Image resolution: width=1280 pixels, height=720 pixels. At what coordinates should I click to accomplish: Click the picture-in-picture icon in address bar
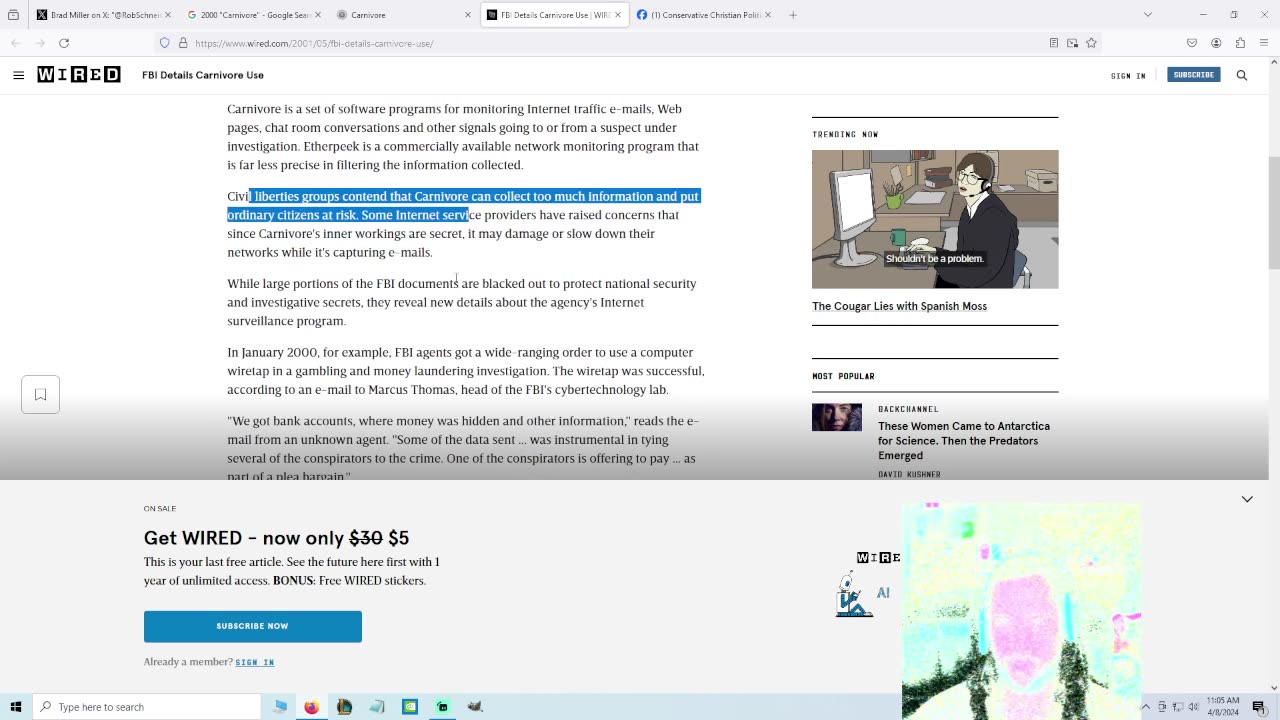click(x=1072, y=43)
